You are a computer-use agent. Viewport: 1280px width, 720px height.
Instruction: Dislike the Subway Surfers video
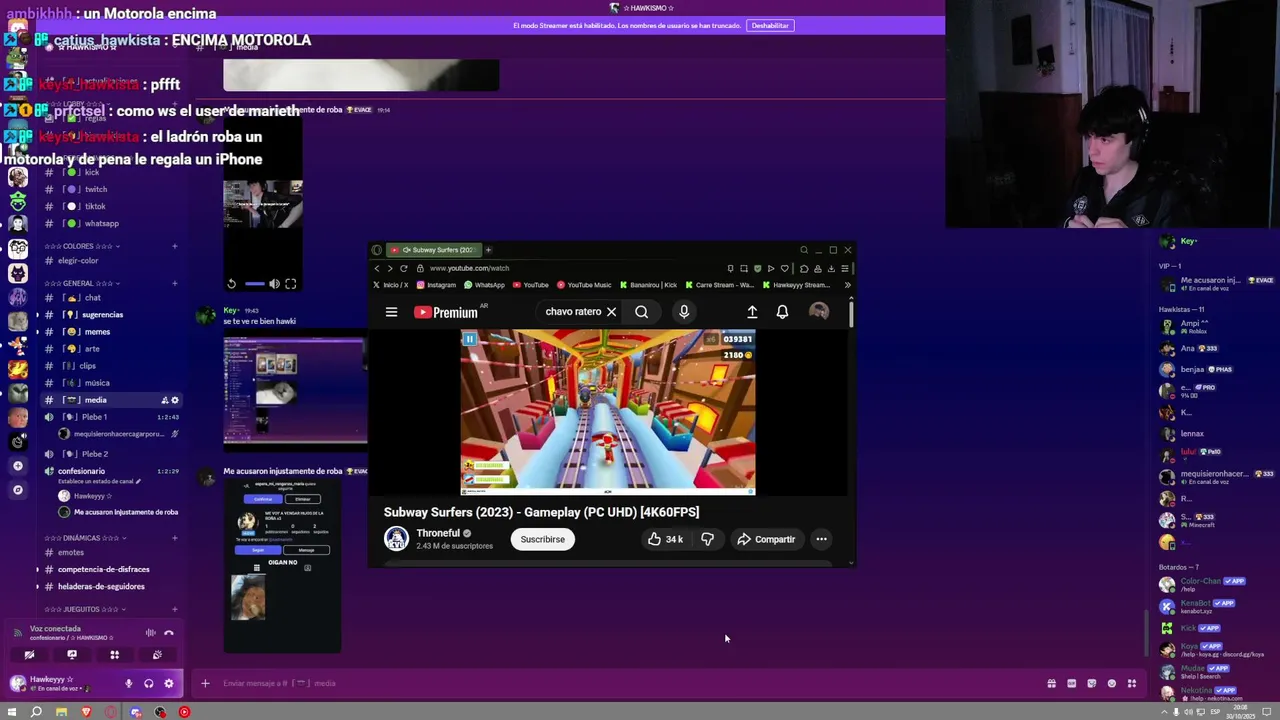[x=707, y=539]
